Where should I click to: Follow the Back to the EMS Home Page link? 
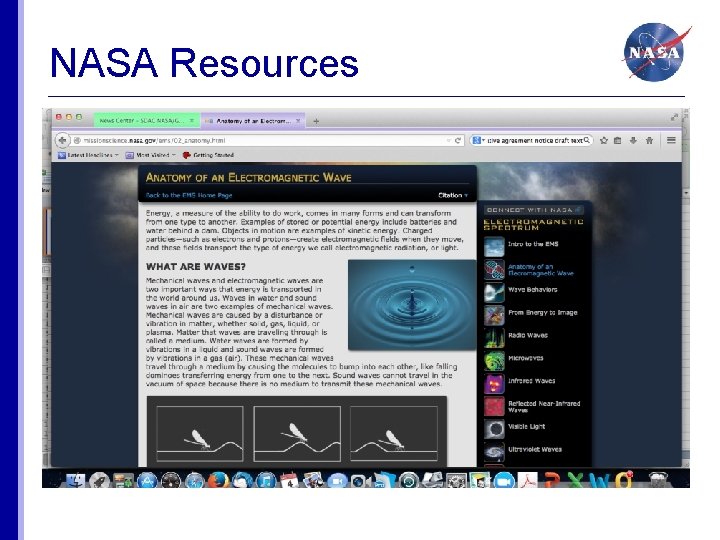(x=189, y=195)
